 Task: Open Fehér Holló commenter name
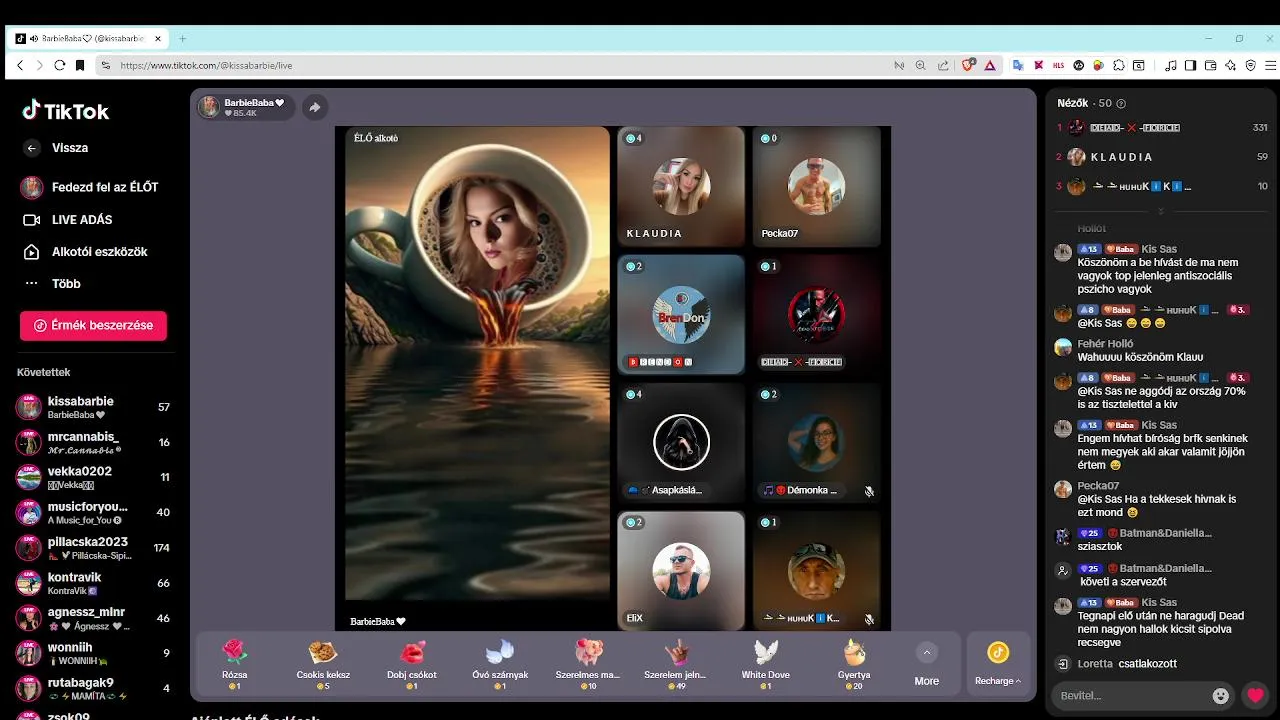click(1105, 344)
